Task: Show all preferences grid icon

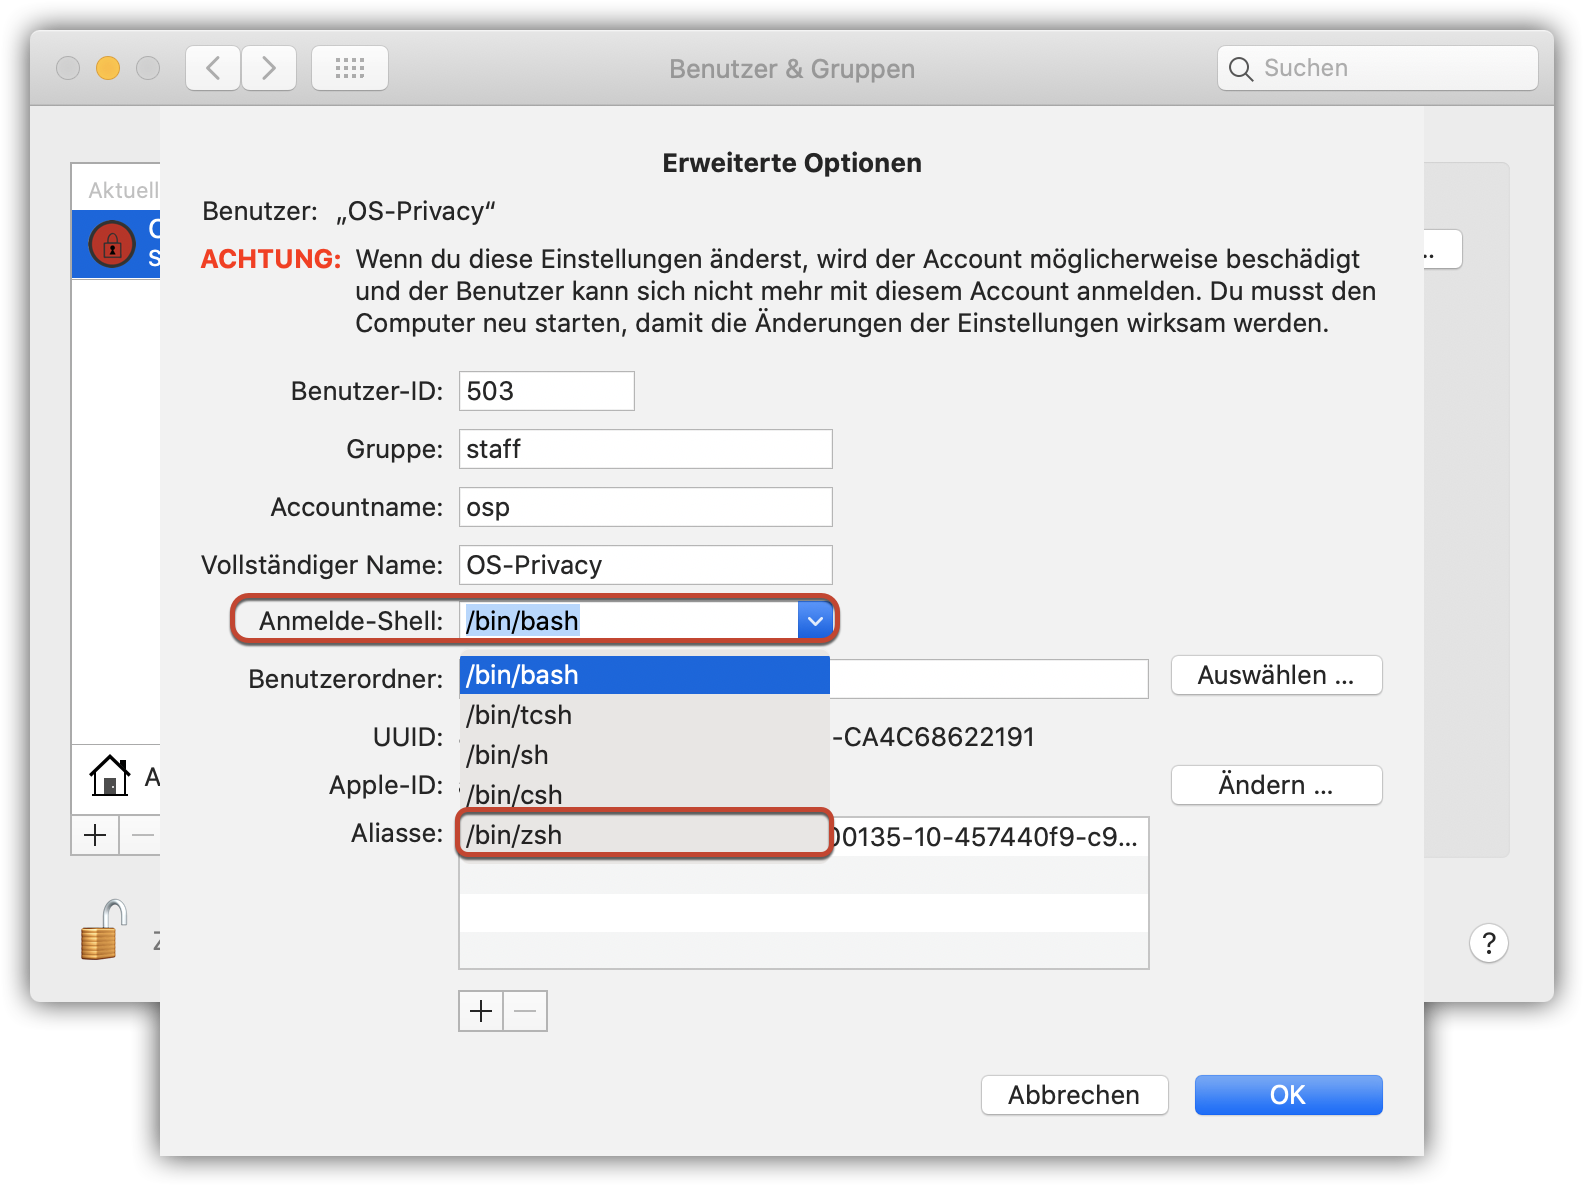Action: (350, 68)
